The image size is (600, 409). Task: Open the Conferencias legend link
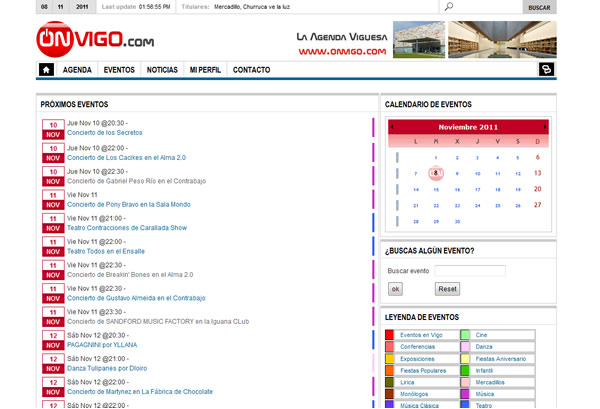click(417, 347)
